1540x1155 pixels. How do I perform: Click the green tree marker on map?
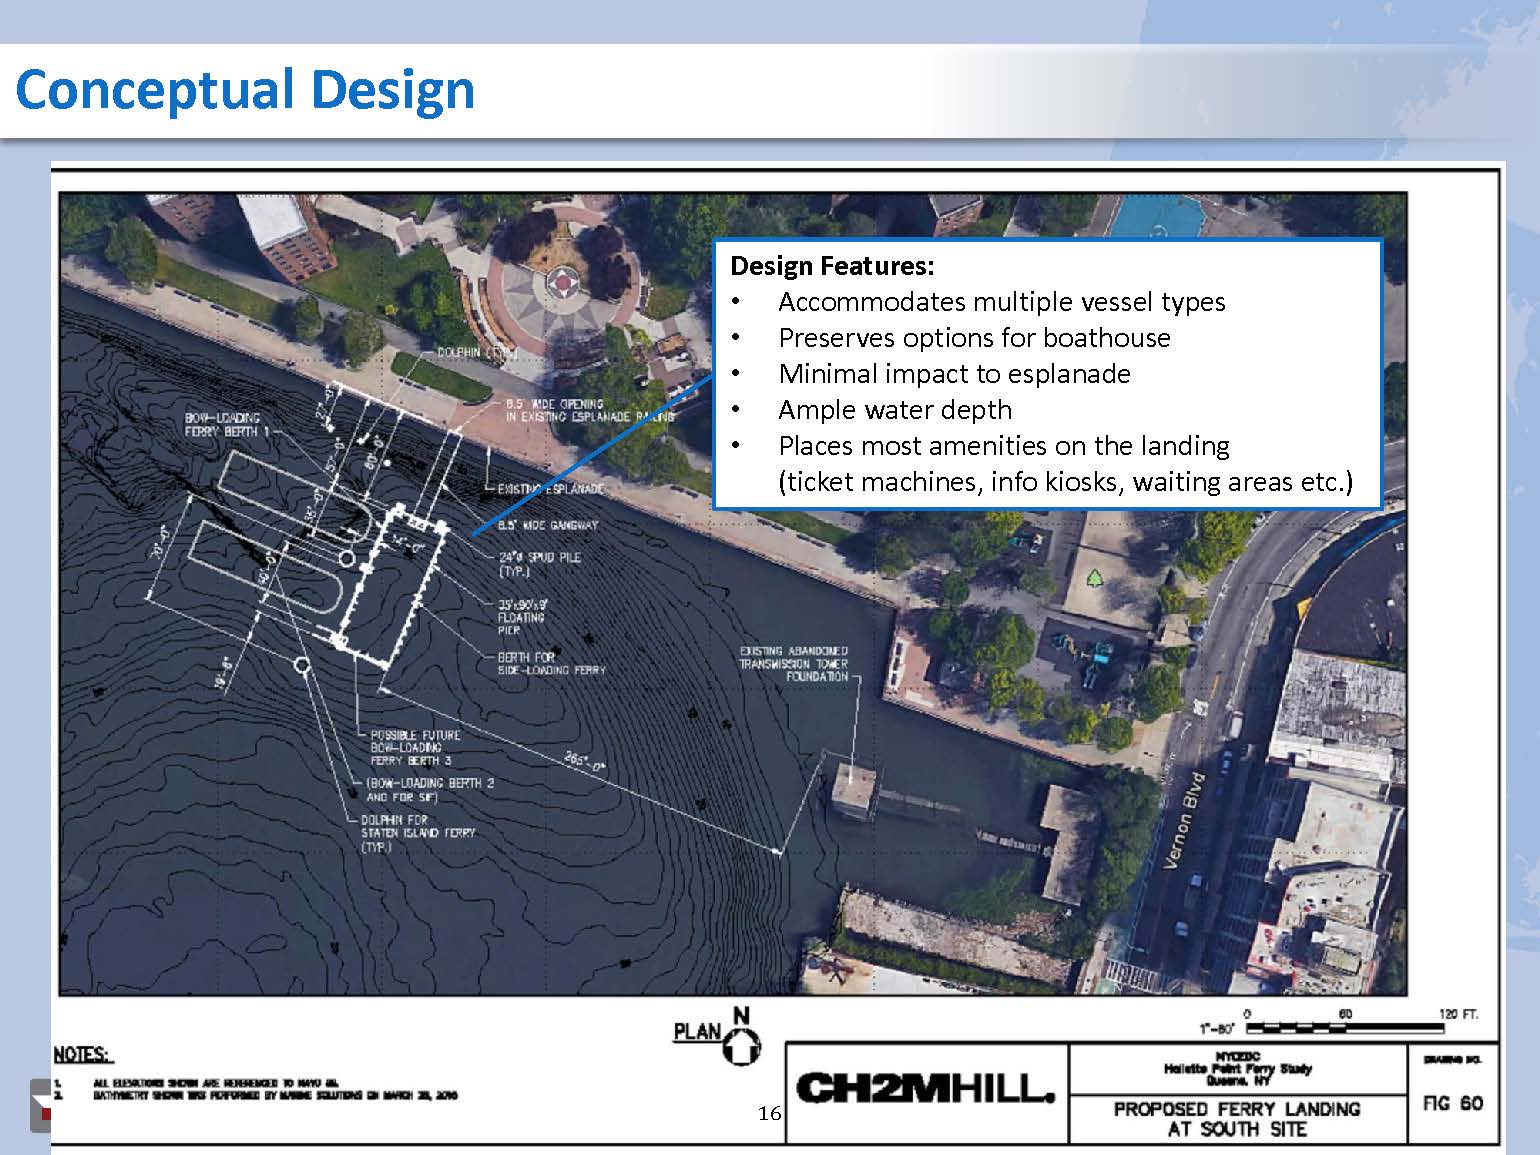(x=1096, y=579)
